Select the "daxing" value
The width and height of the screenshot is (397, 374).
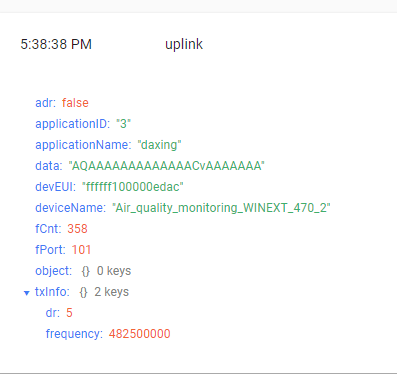(x=159, y=145)
